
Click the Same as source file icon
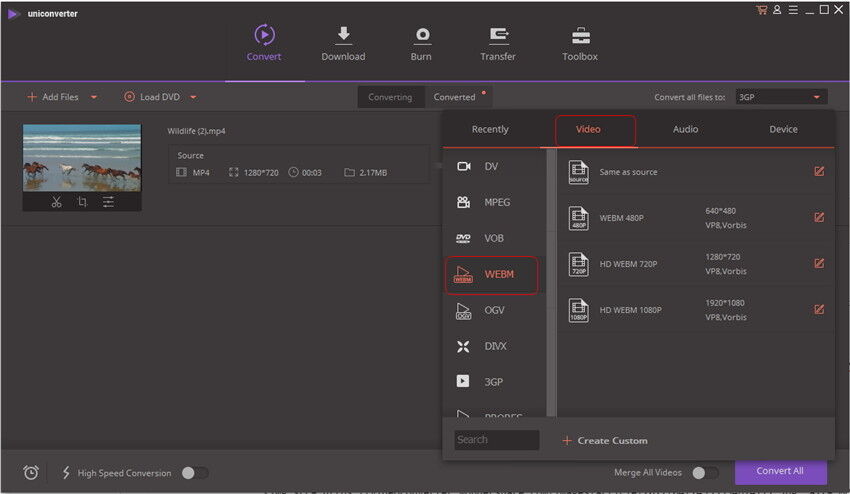point(578,172)
